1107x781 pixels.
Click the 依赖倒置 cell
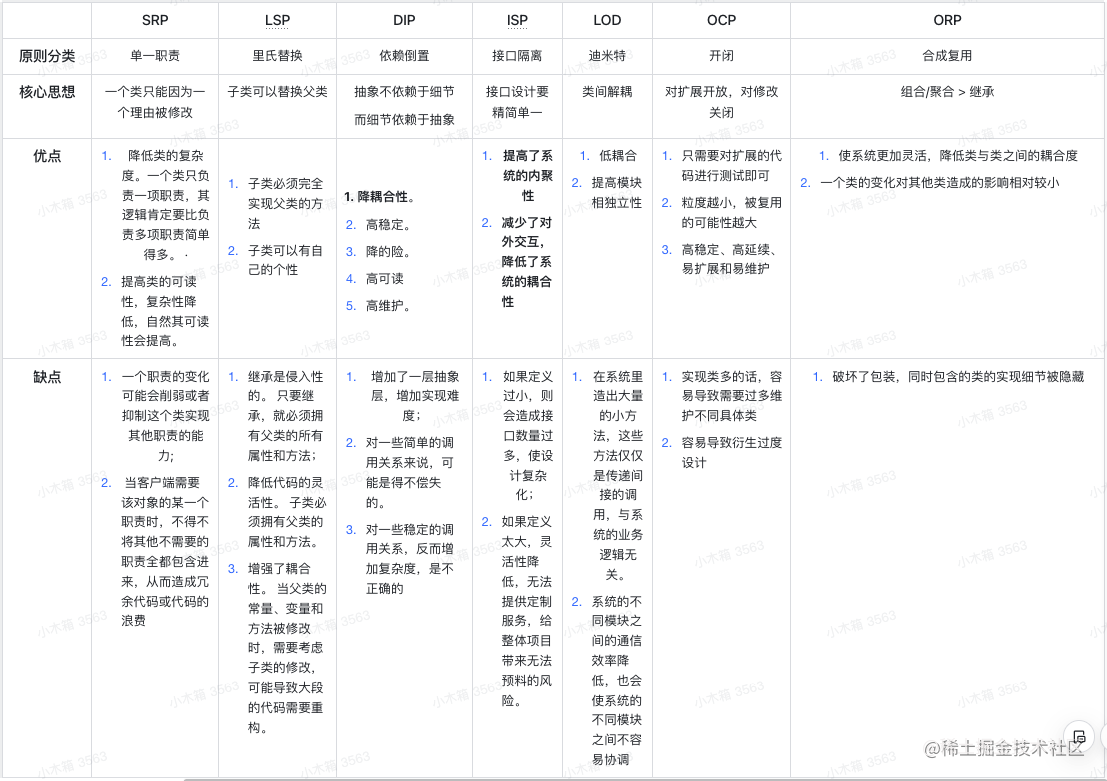pyautogui.click(x=404, y=56)
